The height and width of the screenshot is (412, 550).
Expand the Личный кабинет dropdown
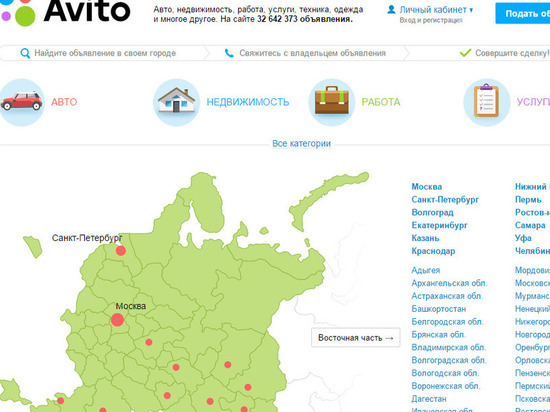tap(436, 10)
